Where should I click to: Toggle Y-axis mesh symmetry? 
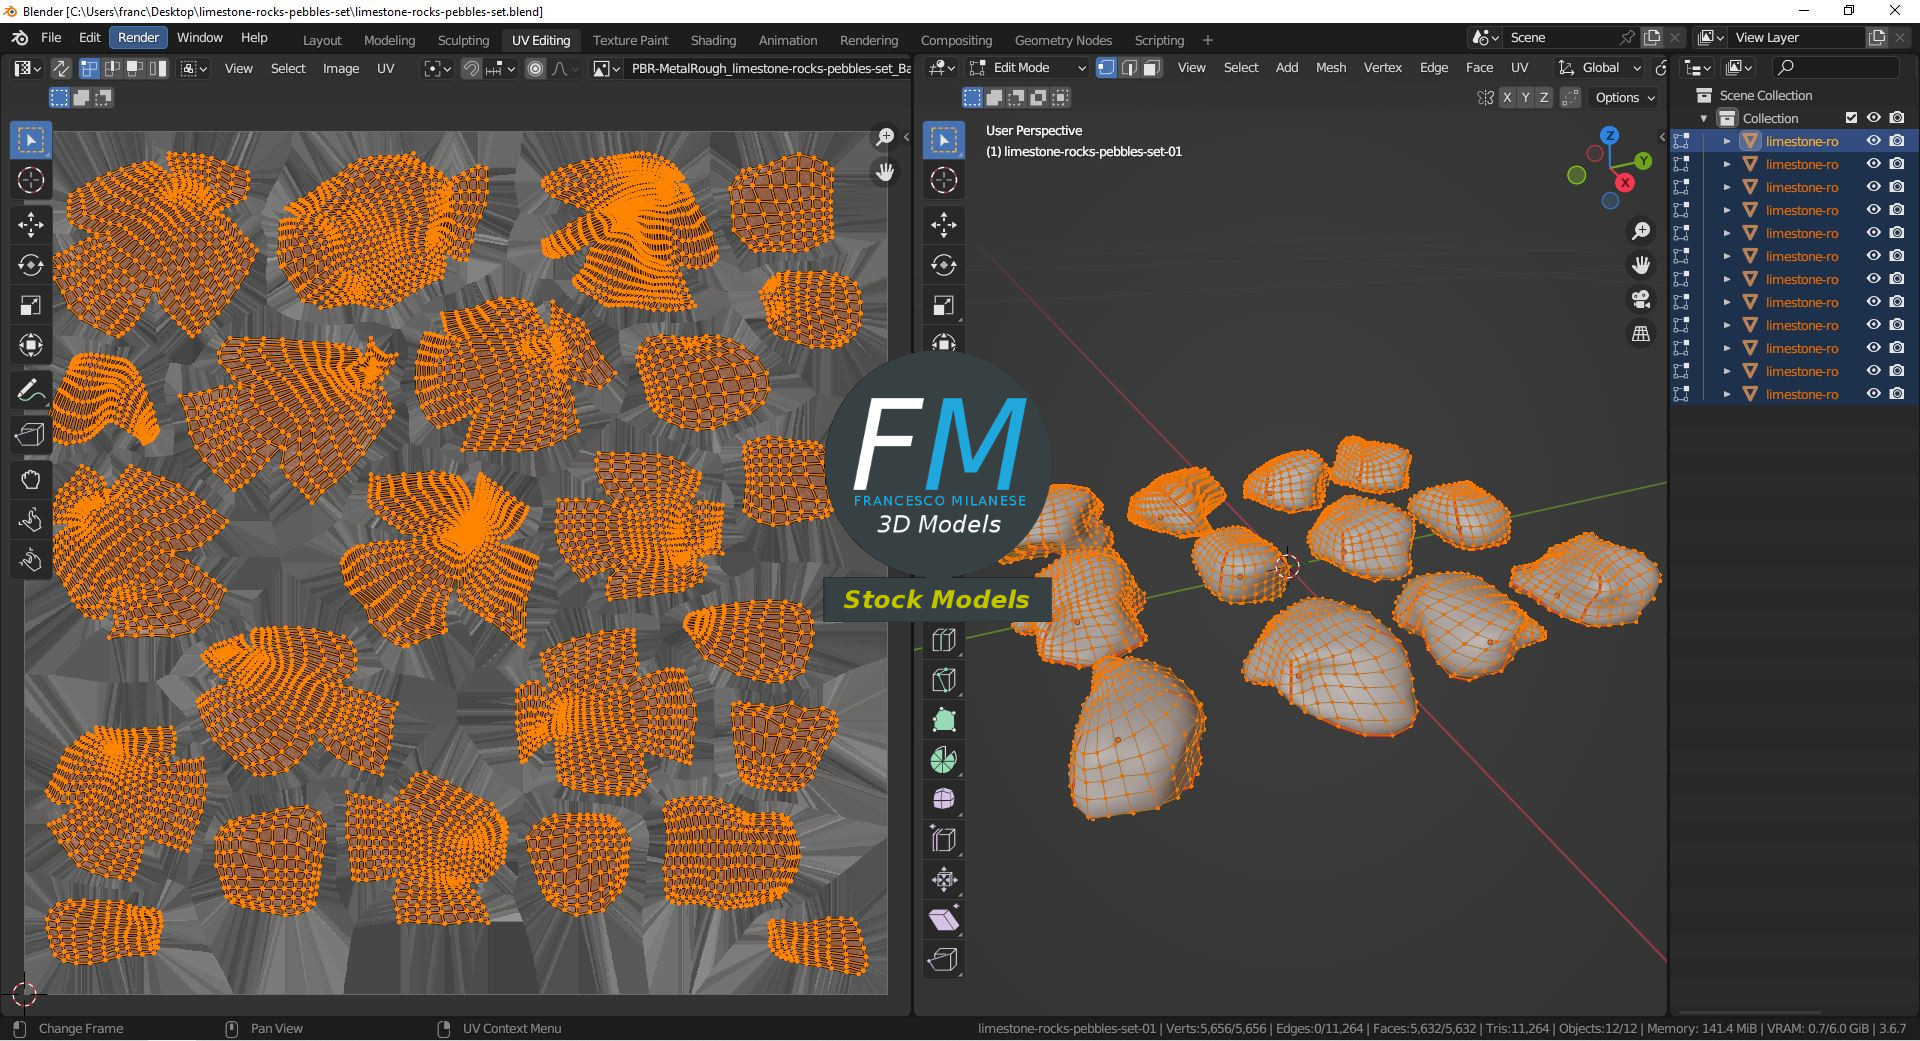tap(1526, 97)
